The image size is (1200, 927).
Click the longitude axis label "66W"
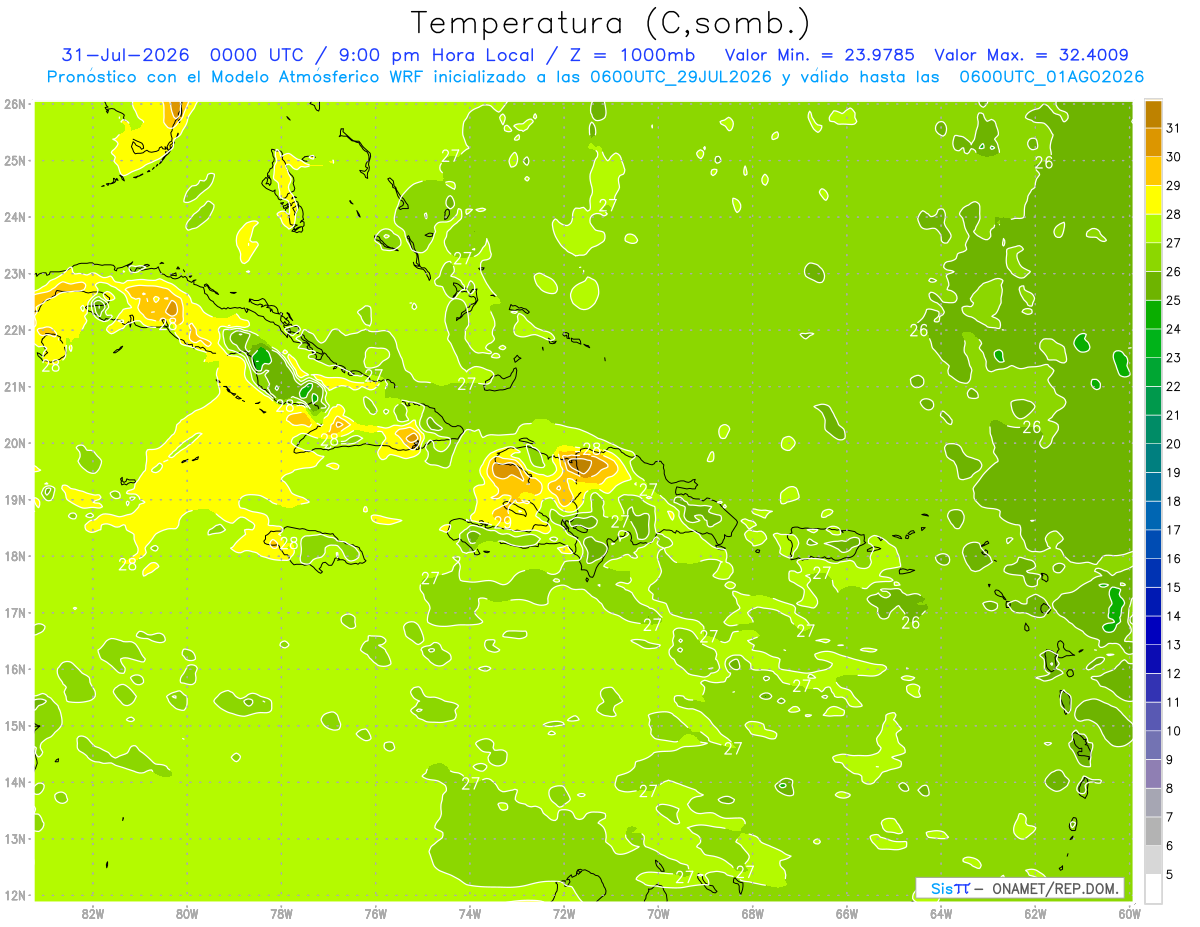(x=847, y=913)
